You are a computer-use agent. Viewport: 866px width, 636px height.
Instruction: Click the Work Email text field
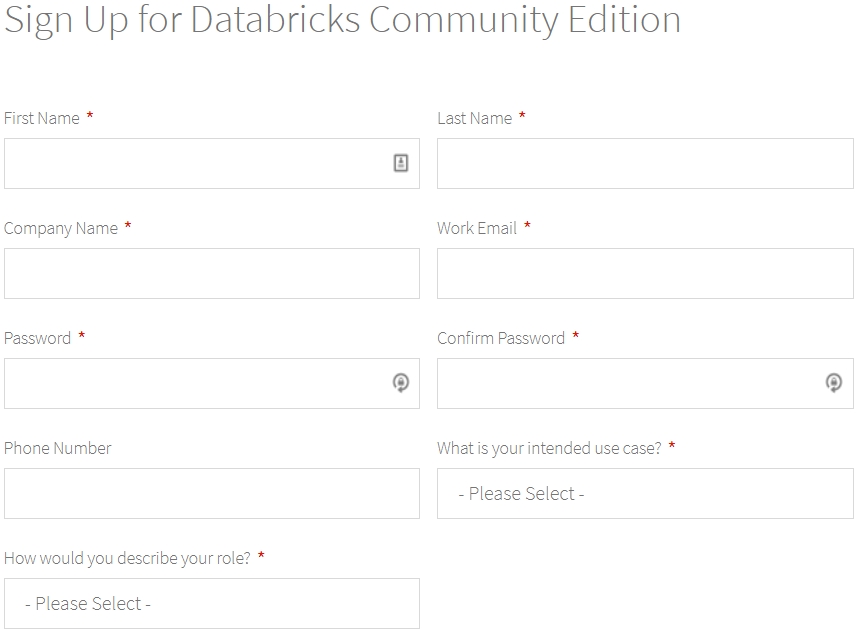coord(645,274)
